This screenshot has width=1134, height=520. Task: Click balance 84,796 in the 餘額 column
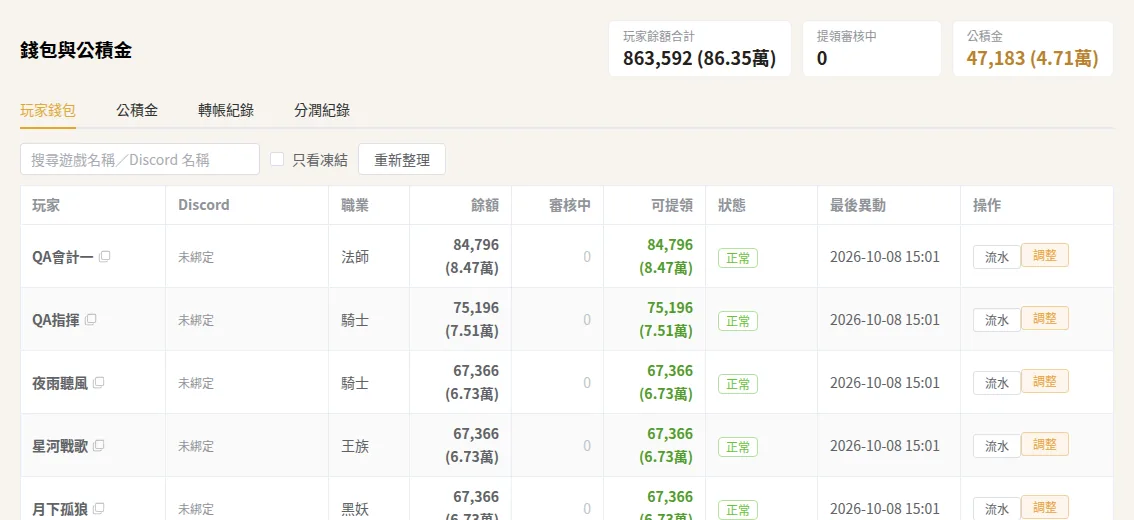[x=476, y=244]
